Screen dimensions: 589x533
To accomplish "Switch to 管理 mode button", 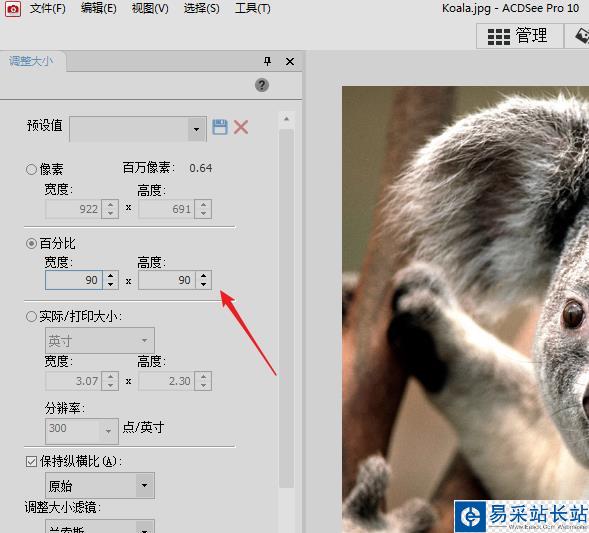I will (x=520, y=36).
